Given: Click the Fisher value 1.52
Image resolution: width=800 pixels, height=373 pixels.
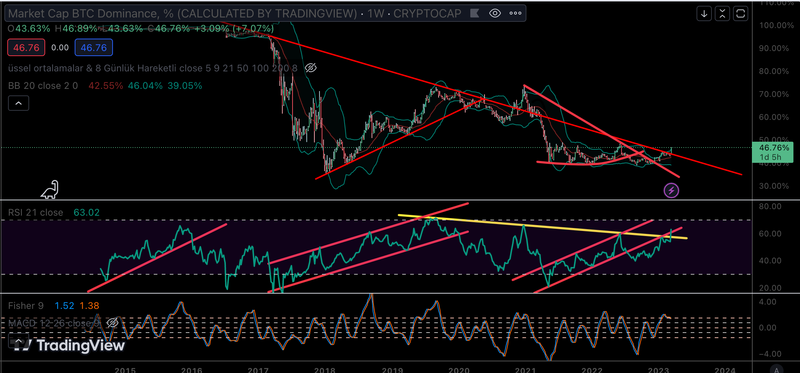Looking at the screenshot, I should click(65, 306).
